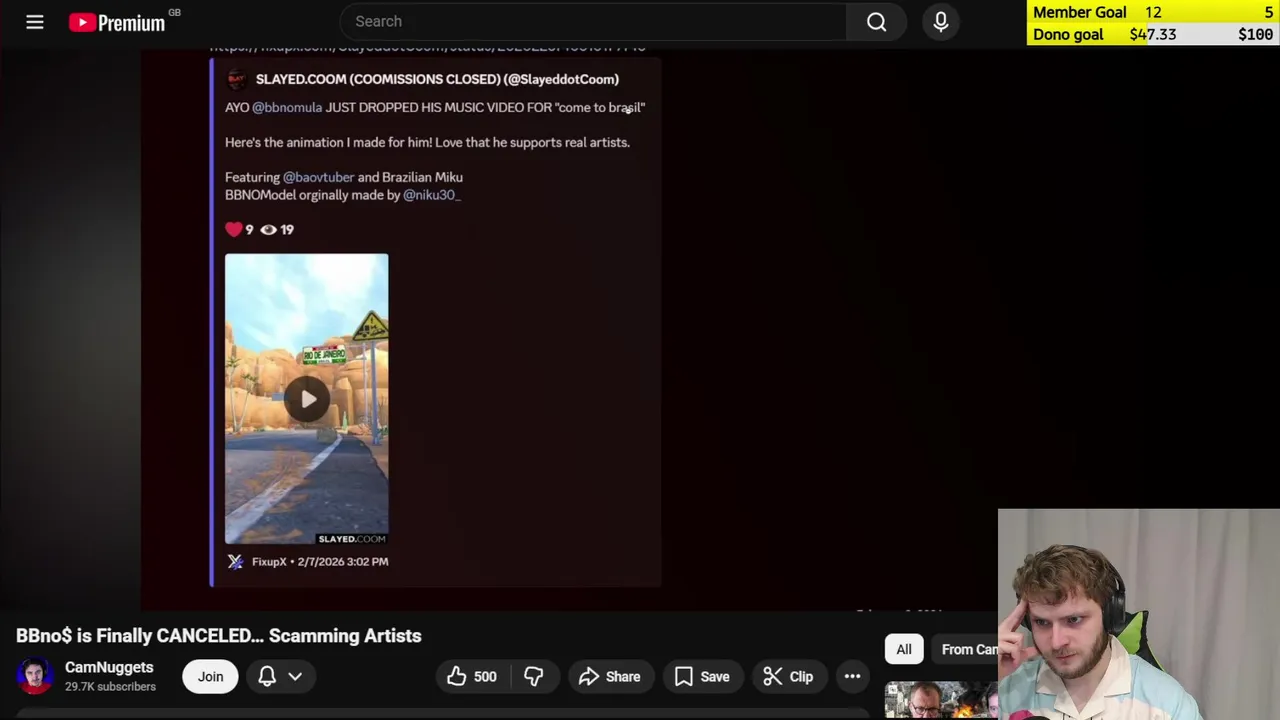Open more actions three-dot menu
This screenshot has height=720, width=1280.
(x=852, y=677)
